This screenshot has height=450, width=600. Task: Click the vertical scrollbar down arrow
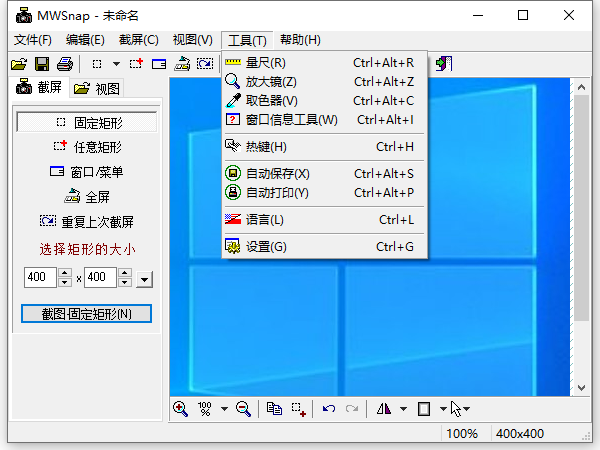[x=582, y=388]
